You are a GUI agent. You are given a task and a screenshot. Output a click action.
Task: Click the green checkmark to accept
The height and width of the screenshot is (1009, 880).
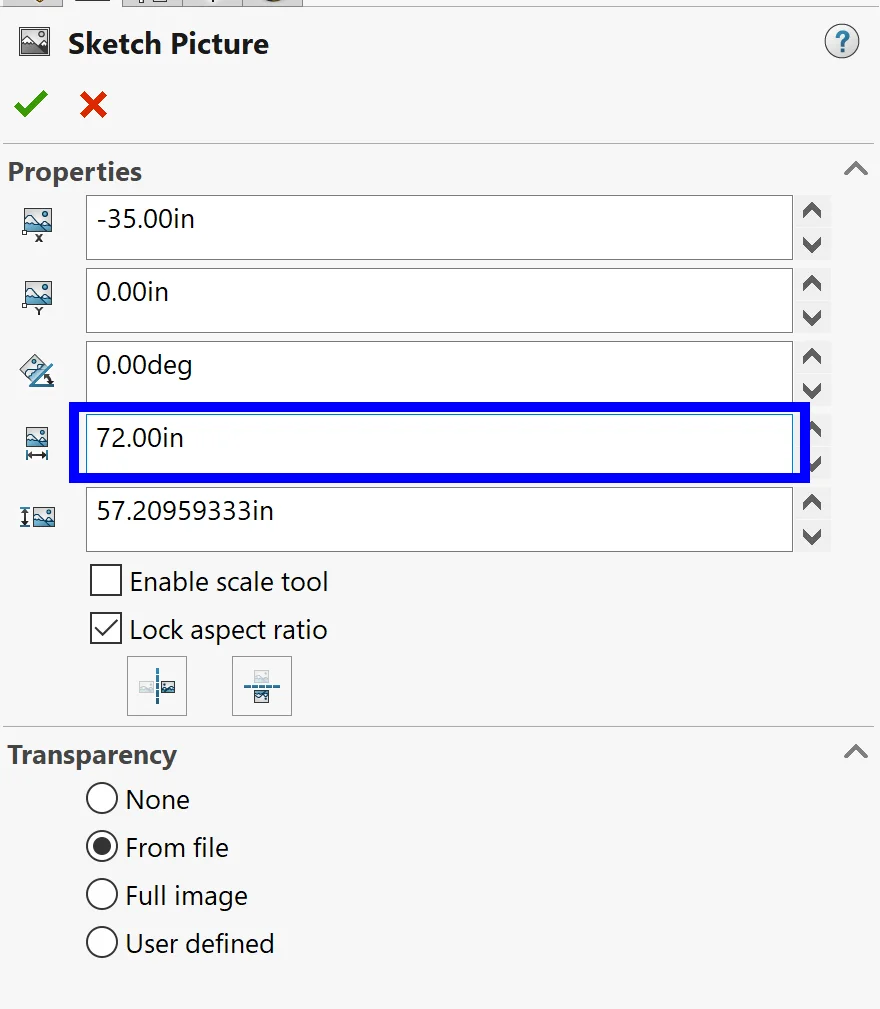31,104
